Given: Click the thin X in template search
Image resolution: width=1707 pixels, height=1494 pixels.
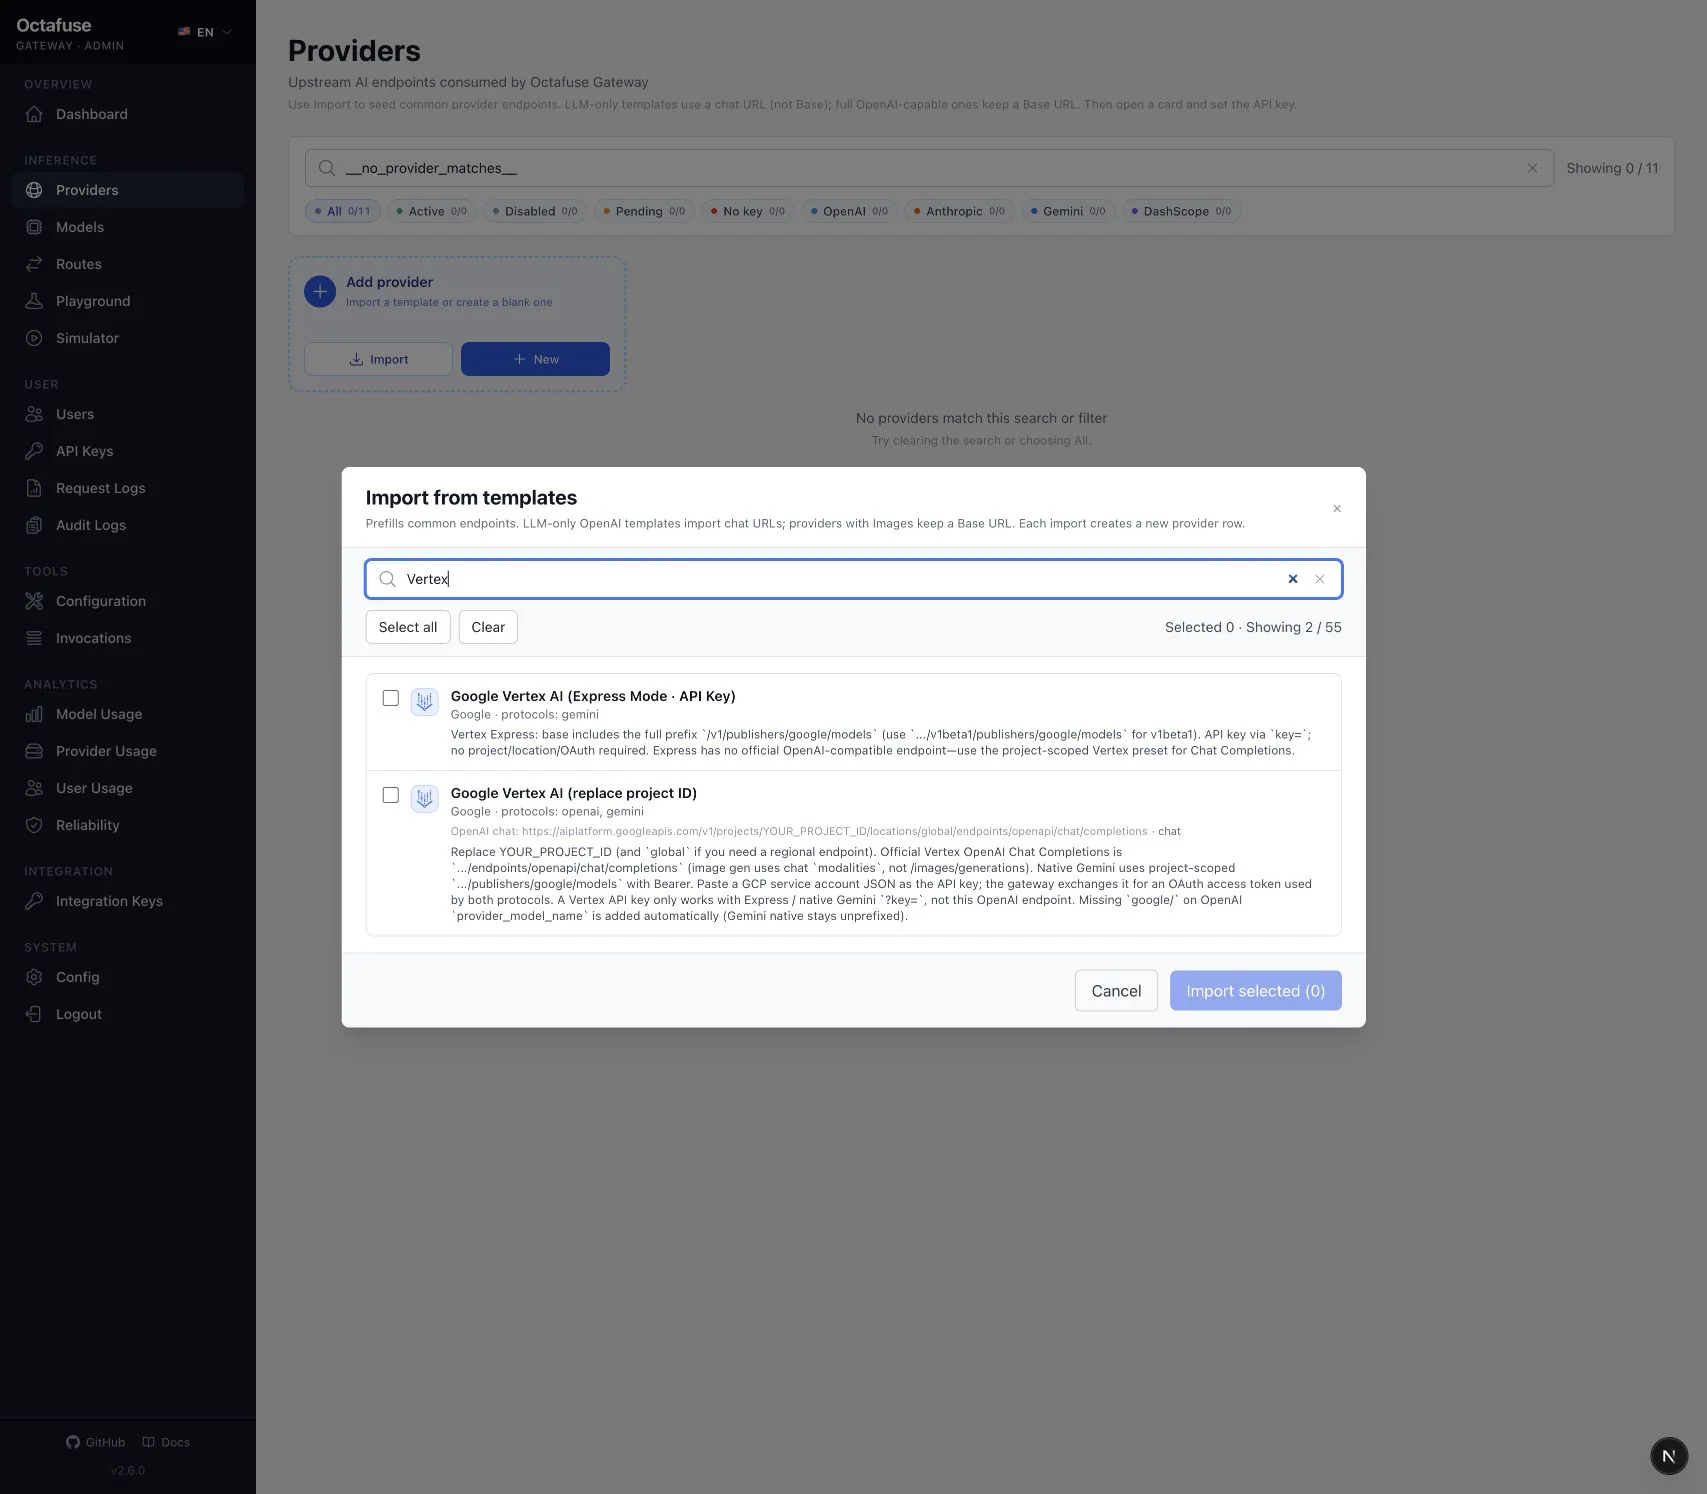Looking at the screenshot, I should coord(1320,579).
